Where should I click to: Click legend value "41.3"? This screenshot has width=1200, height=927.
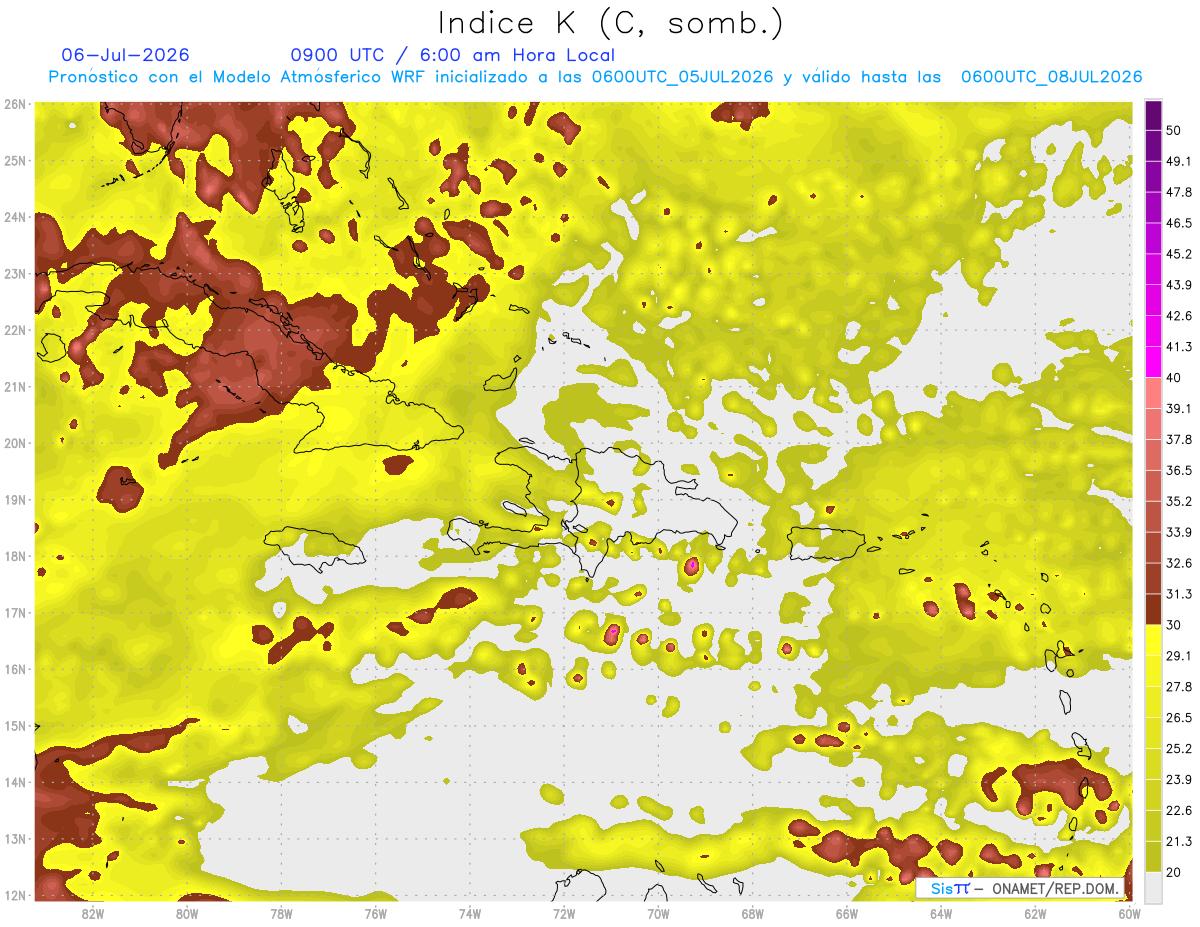pyautogui.click(x=1178, y=347)
